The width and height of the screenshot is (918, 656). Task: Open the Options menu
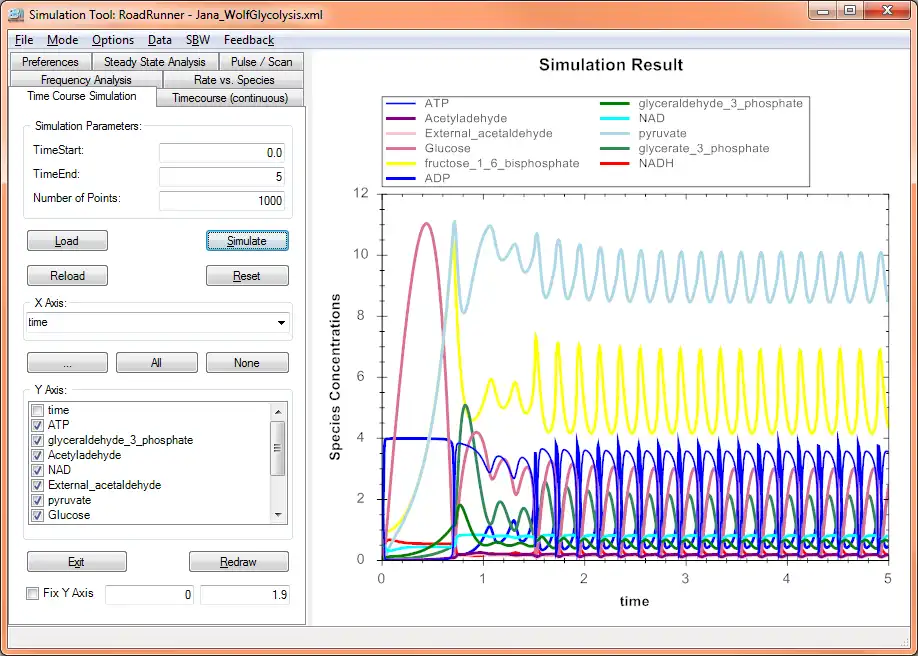113,40
